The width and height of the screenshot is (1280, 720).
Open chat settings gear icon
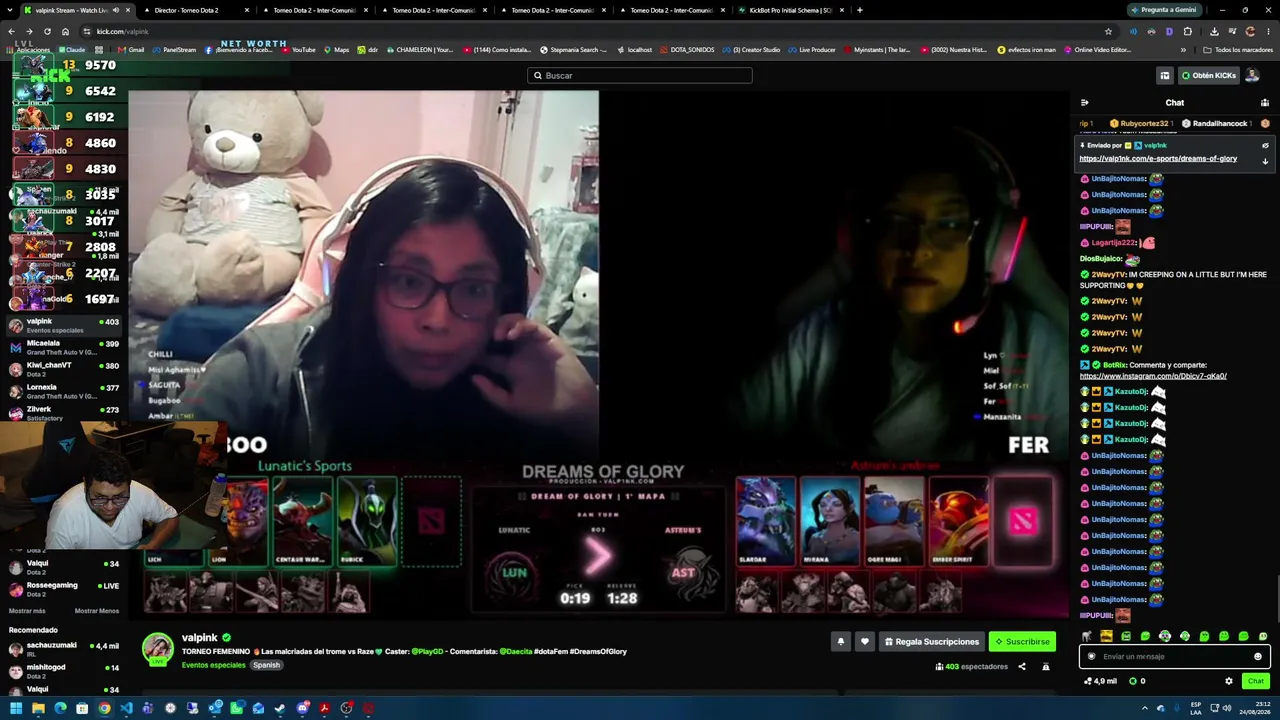tap(1229, 681)
